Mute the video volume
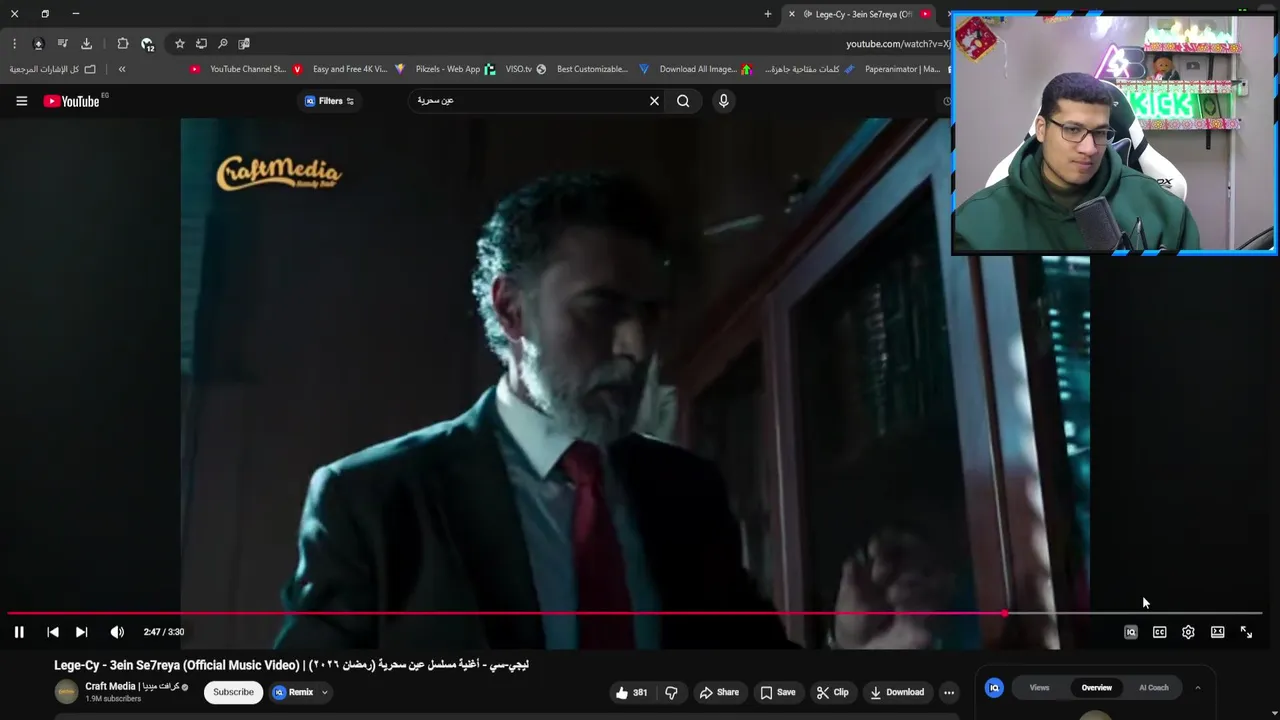Image resolution: width=1280 pixels, height=720 pixels. [117, 632]
